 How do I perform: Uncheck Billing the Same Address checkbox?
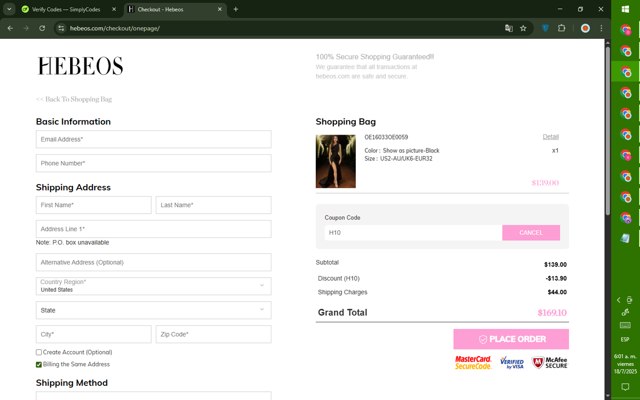pyautogui.click(x=39, y=364)
